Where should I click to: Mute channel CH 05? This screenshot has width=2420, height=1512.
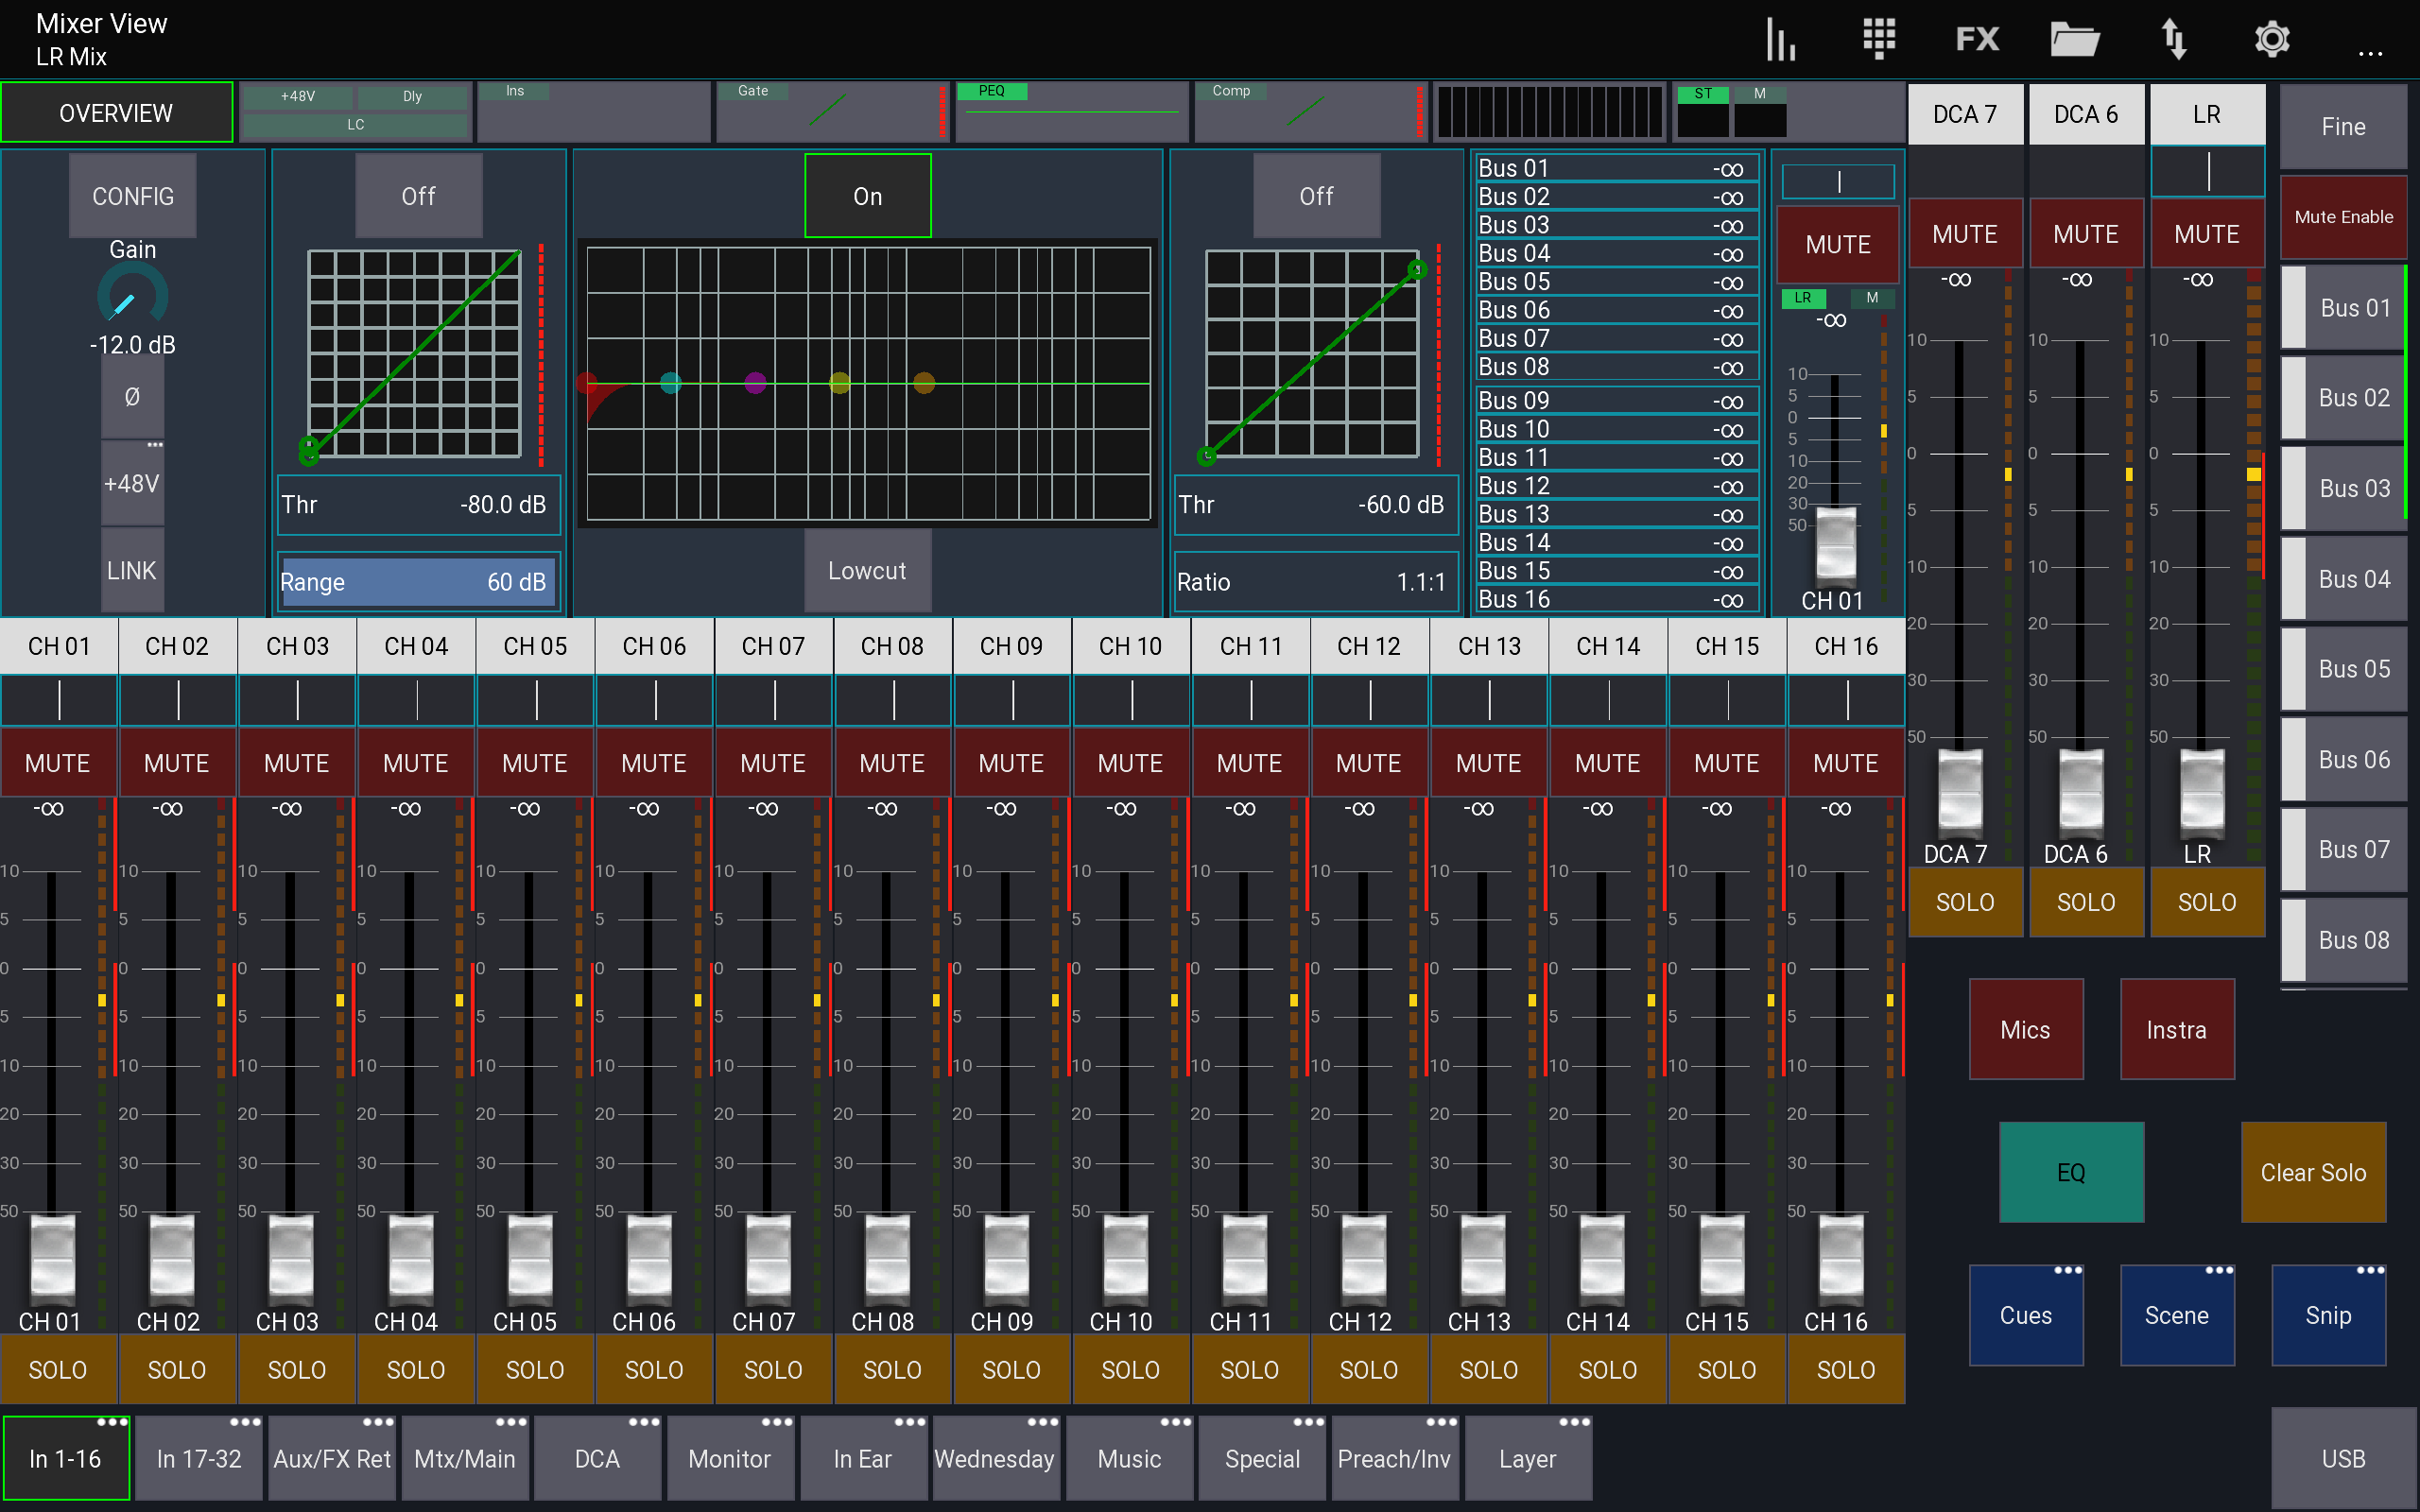pos(535,763)
